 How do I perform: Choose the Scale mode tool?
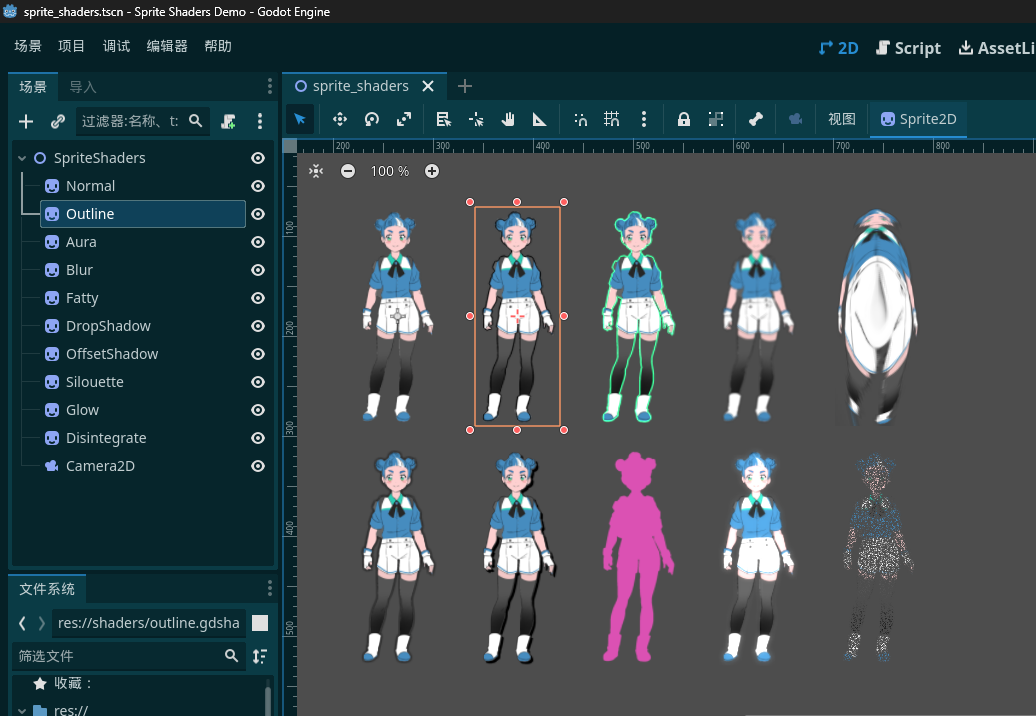click(x=404, y=119)
